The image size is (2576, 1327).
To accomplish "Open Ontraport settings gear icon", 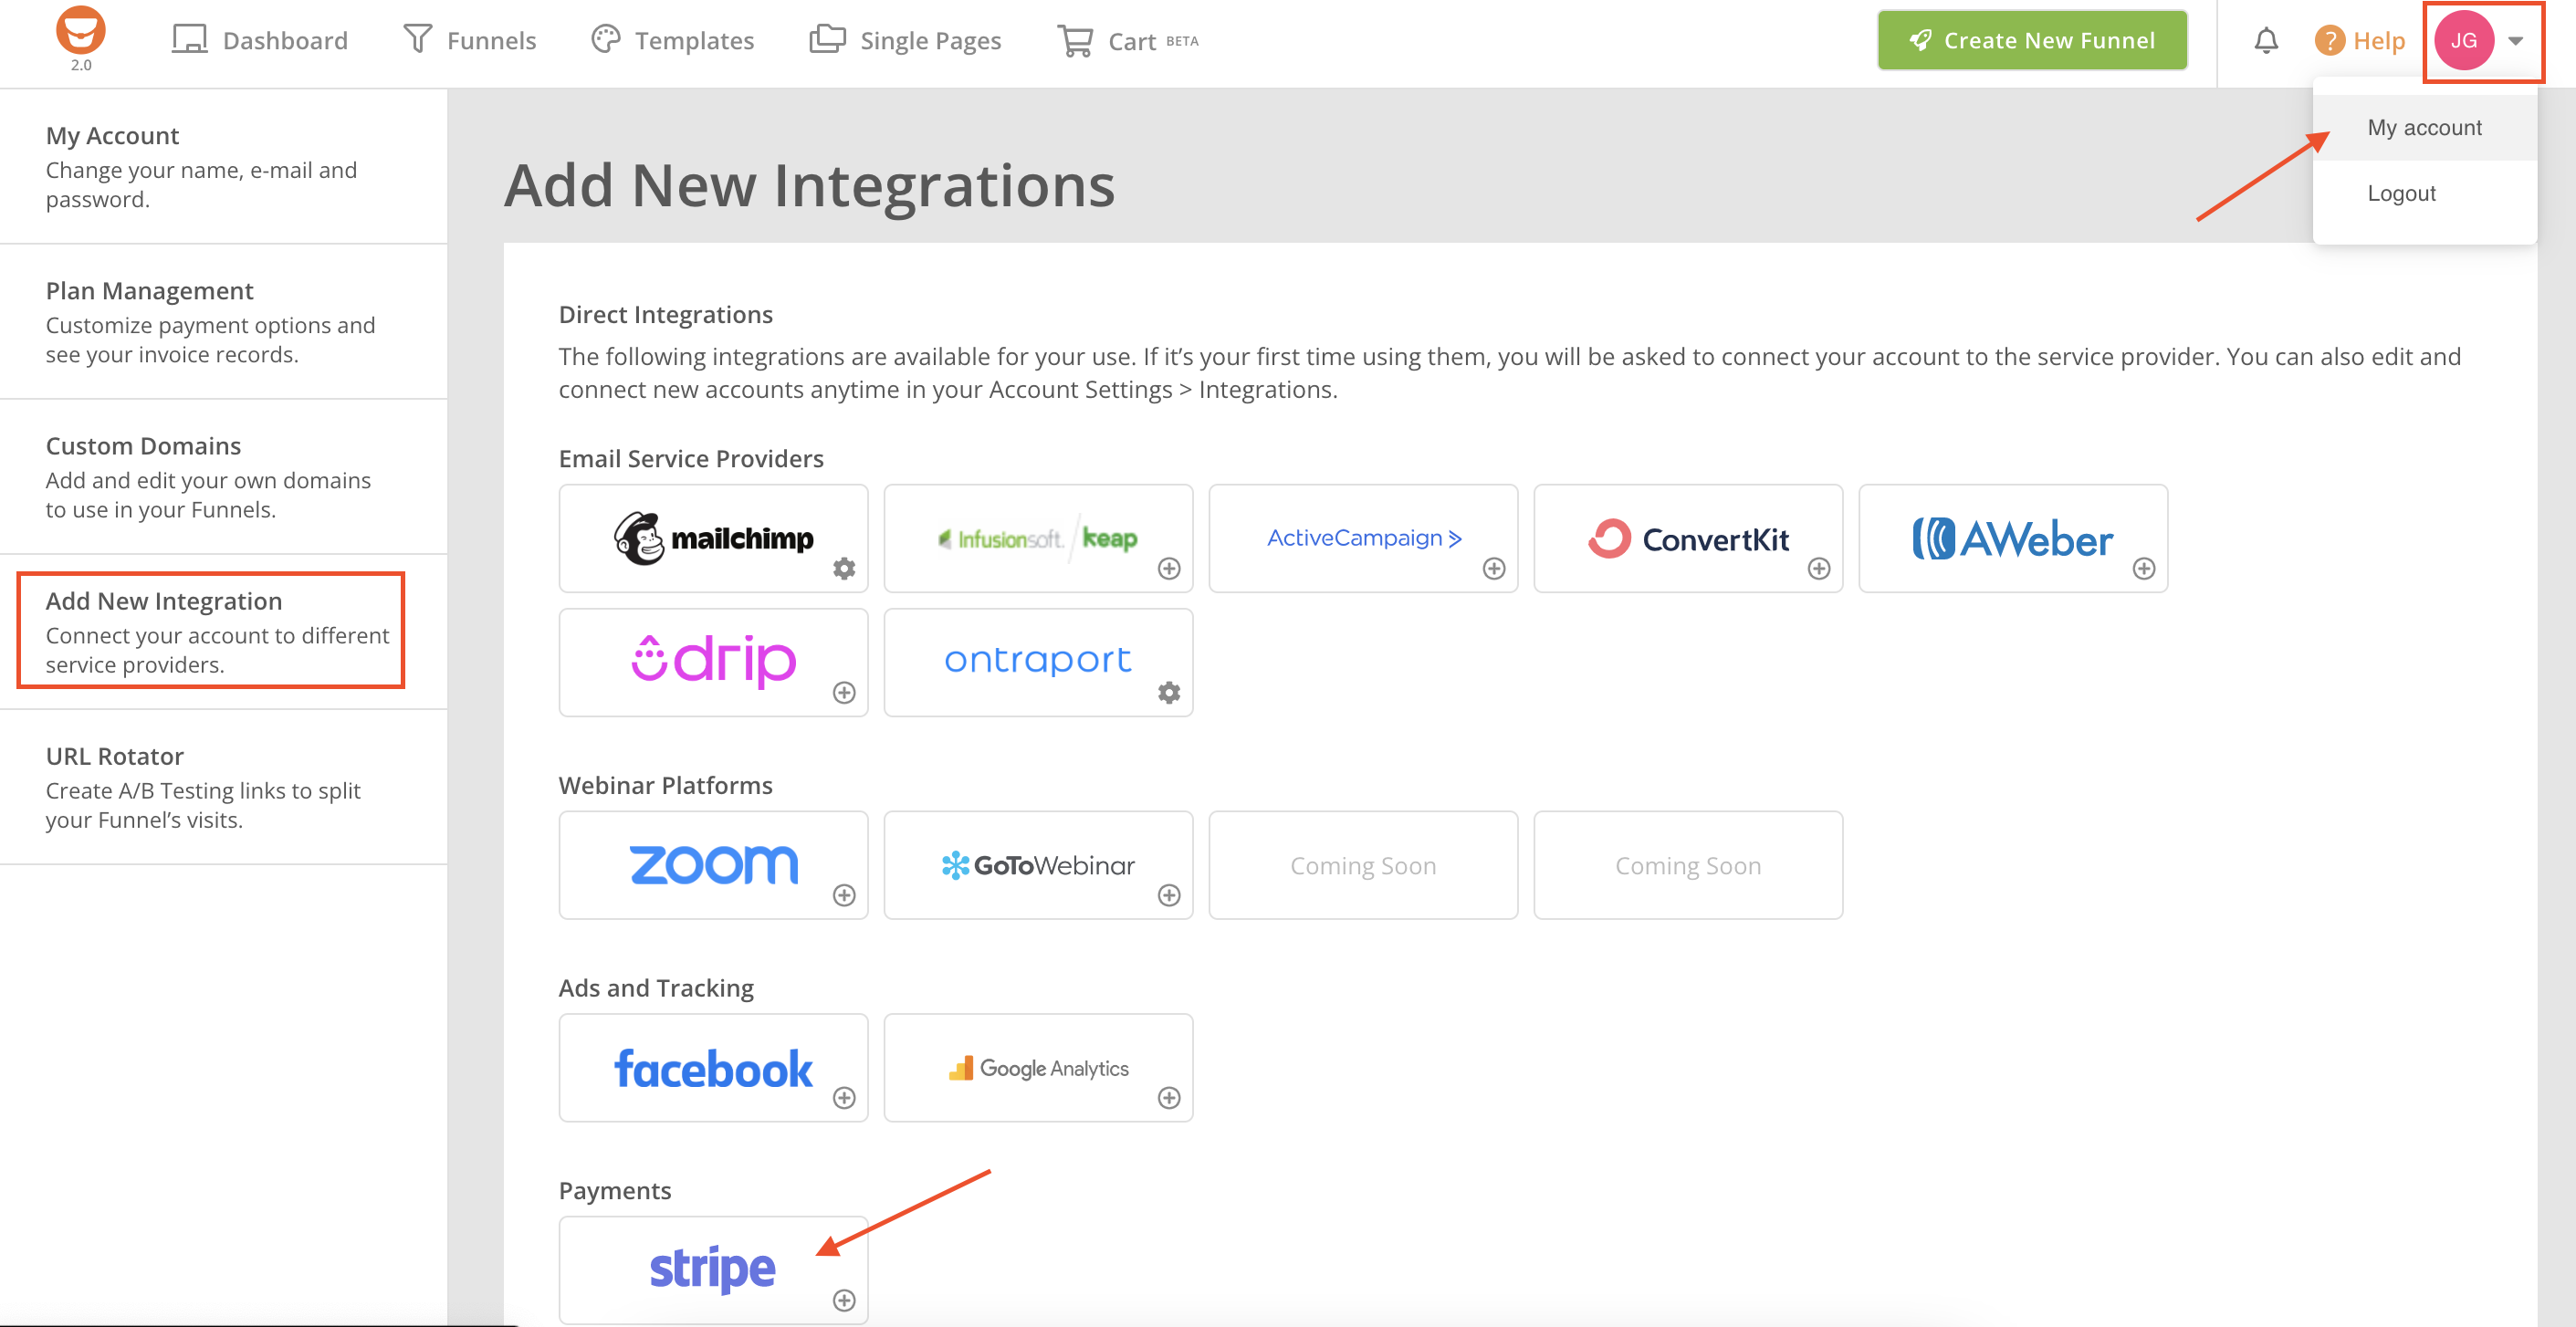I will [x=1168, y=692].
